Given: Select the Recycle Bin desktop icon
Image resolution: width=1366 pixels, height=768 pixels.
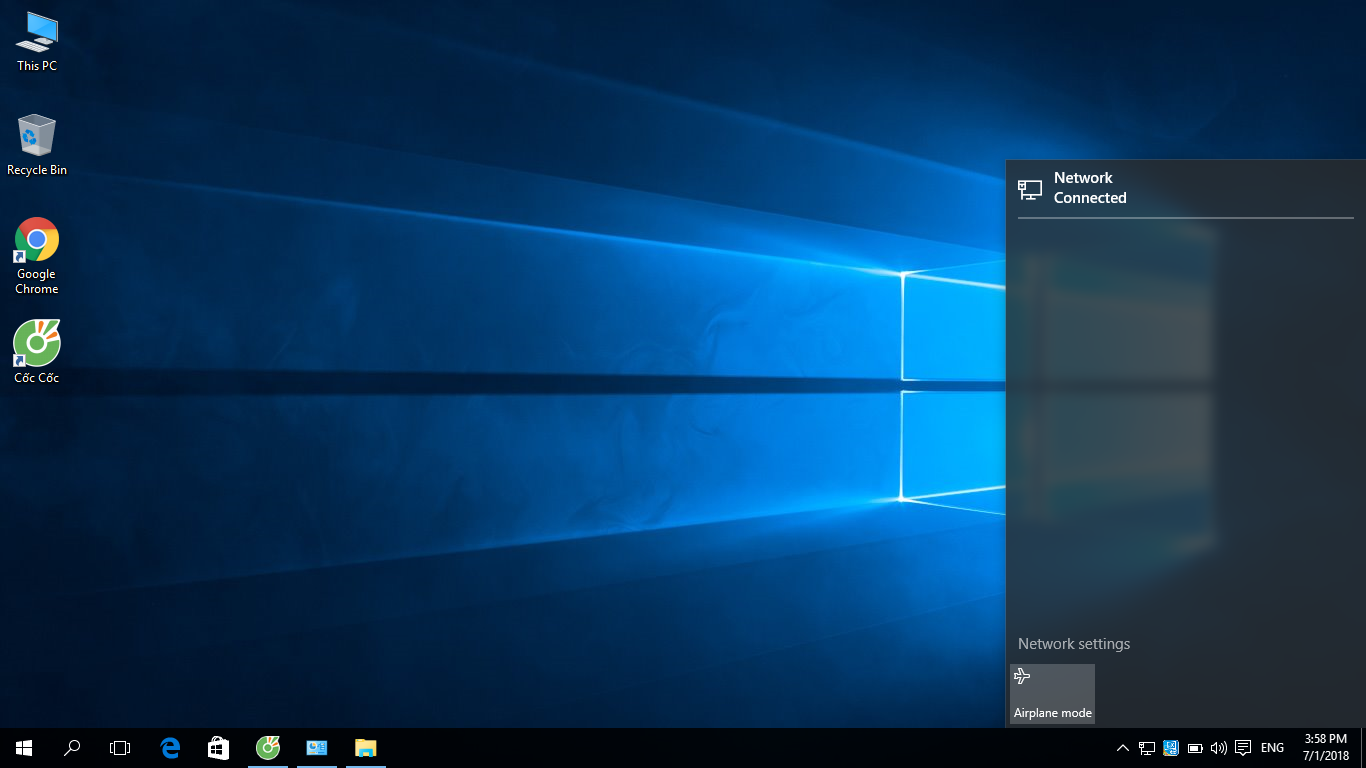Looking at the screenshot, I should point(37,145).
